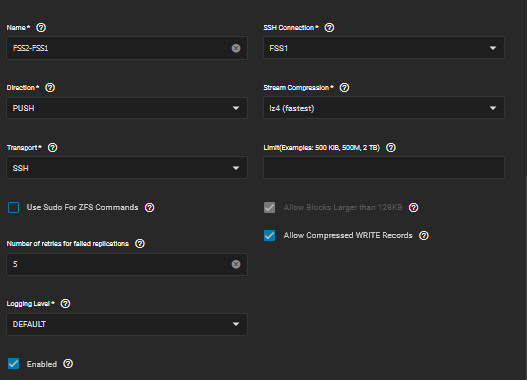This screenshot has width=527, height=380.
Task: Open help for Logging Level
Action: 65,304
